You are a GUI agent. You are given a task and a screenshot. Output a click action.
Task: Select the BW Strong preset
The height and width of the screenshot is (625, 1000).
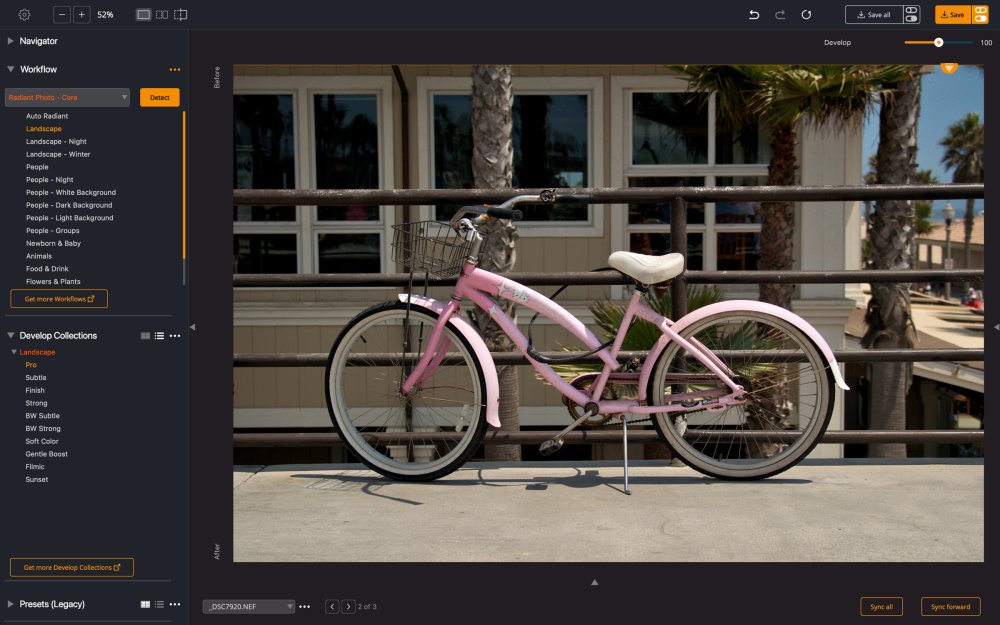point(43,429)
